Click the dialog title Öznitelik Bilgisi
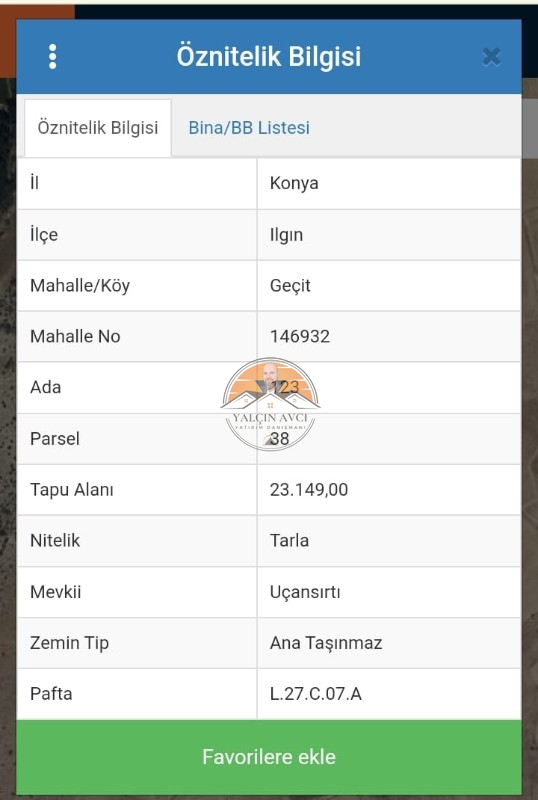This screenshot has width=538, height=800. pos(269,57)
